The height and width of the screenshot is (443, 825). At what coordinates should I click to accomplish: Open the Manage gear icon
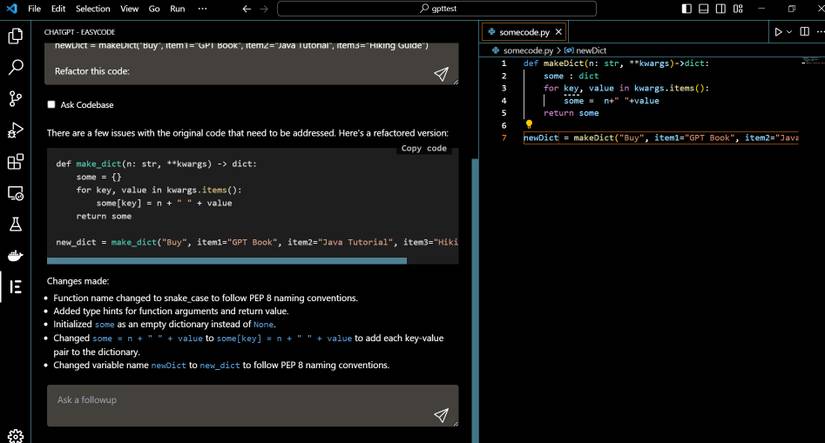click(15, 435)
